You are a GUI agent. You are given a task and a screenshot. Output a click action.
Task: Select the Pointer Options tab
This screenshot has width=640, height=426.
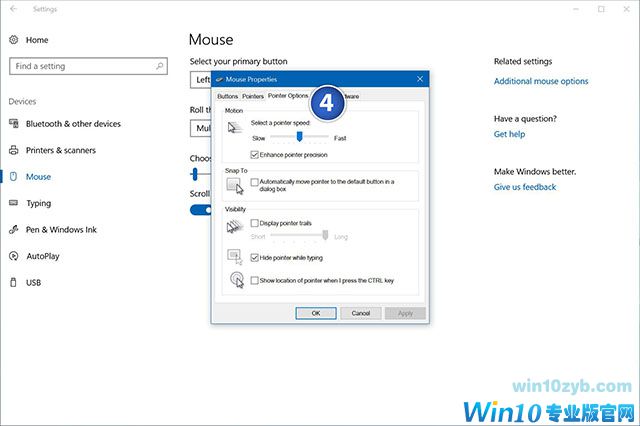tap(288, 95)
